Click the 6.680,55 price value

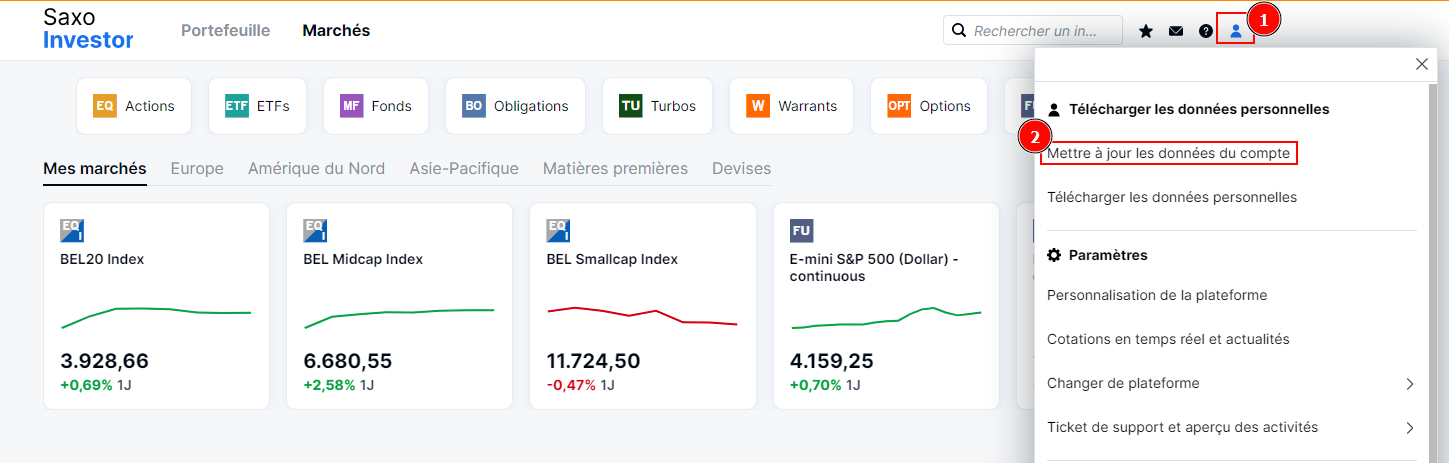click(348, 361)
